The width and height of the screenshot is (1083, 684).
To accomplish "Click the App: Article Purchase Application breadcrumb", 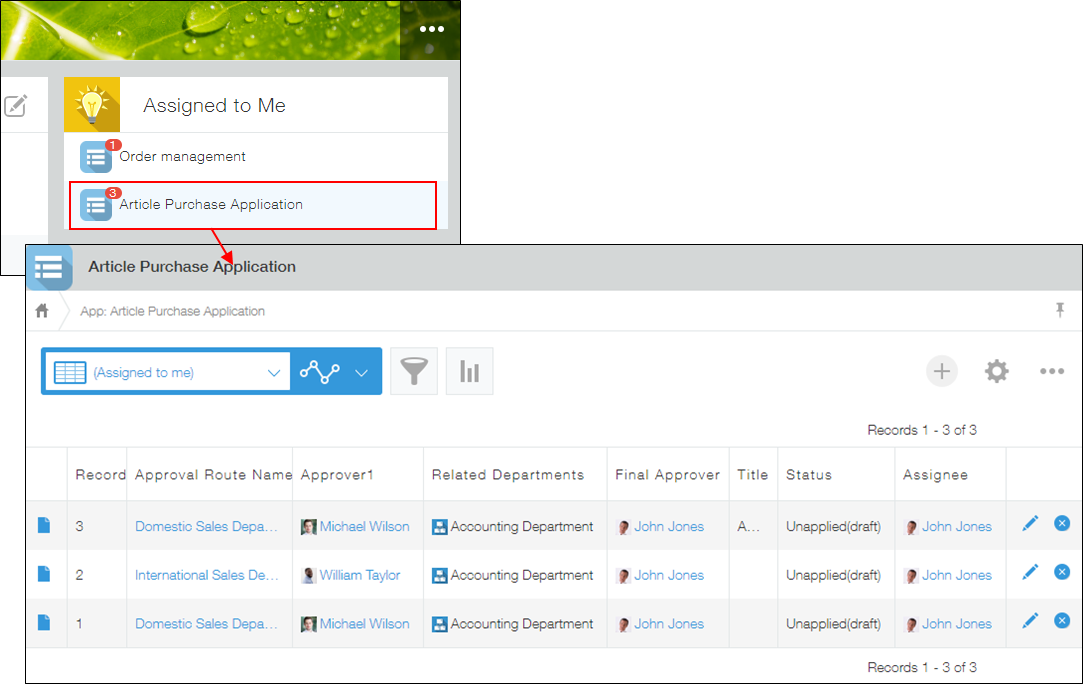I will 172,311.
